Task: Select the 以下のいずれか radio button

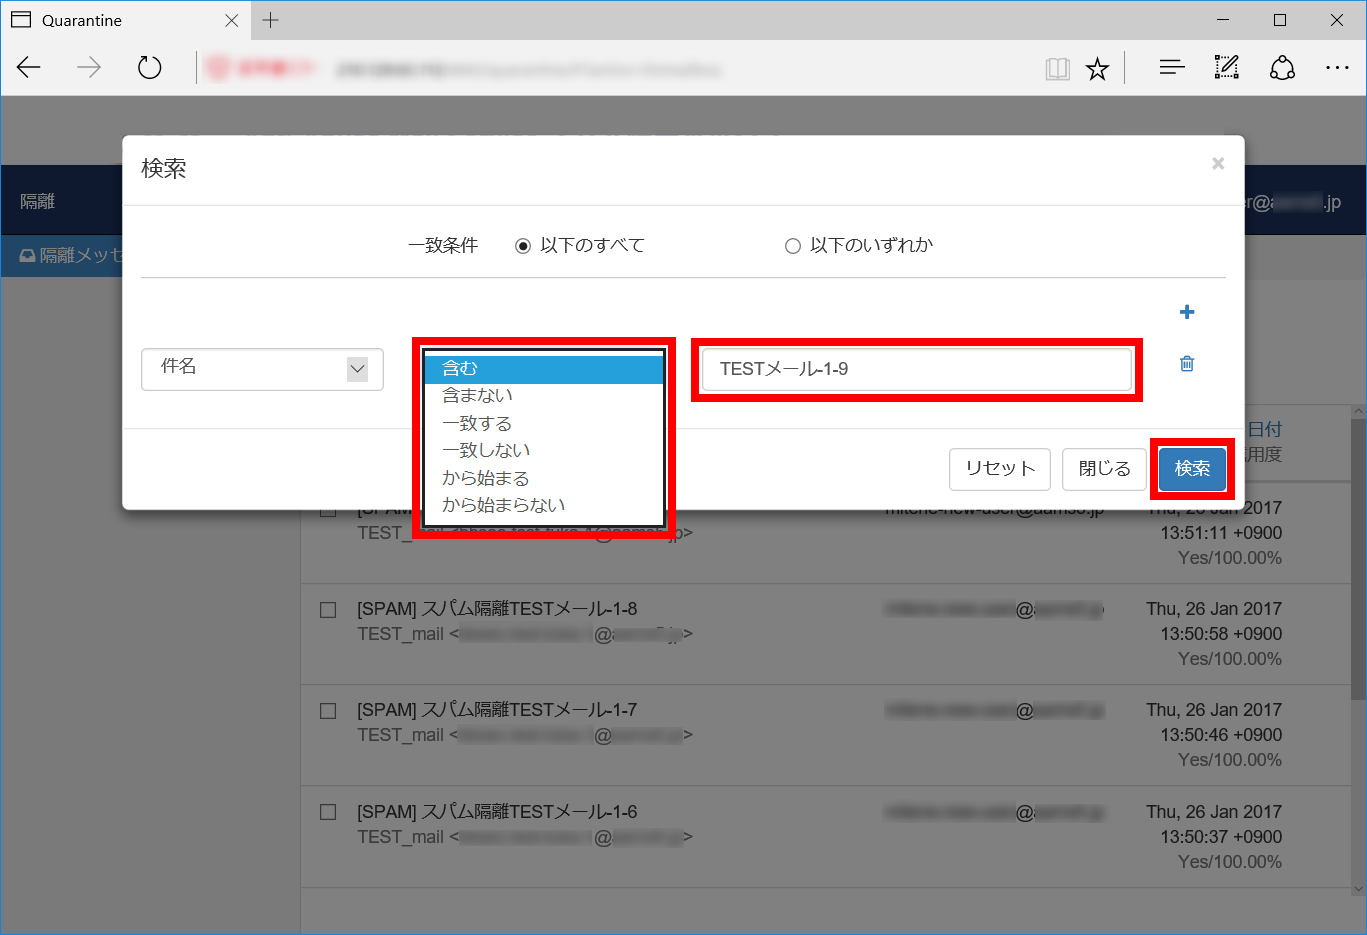Action: [793, 246]
